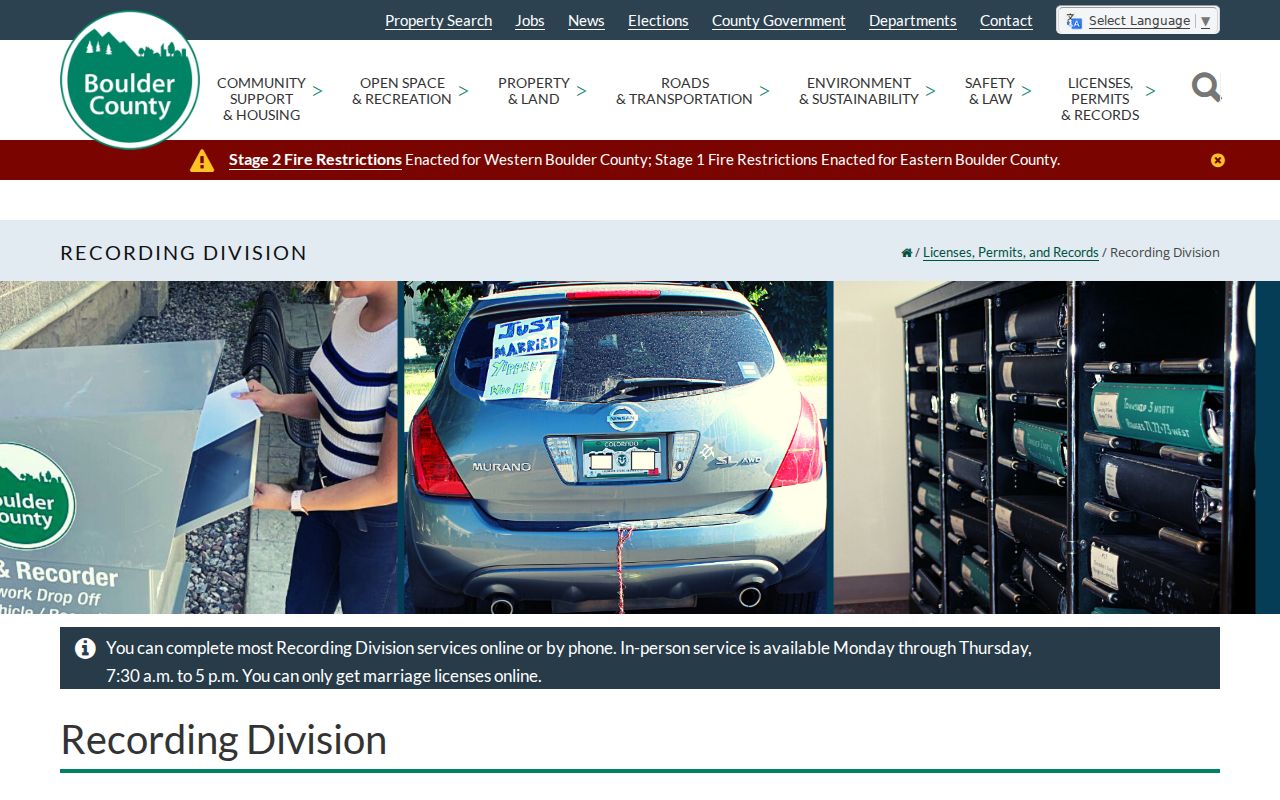Viewport: 1280px width, 800px height.
Task: Click the fire alert warning triangle icon
Action: tap(202, 160)
